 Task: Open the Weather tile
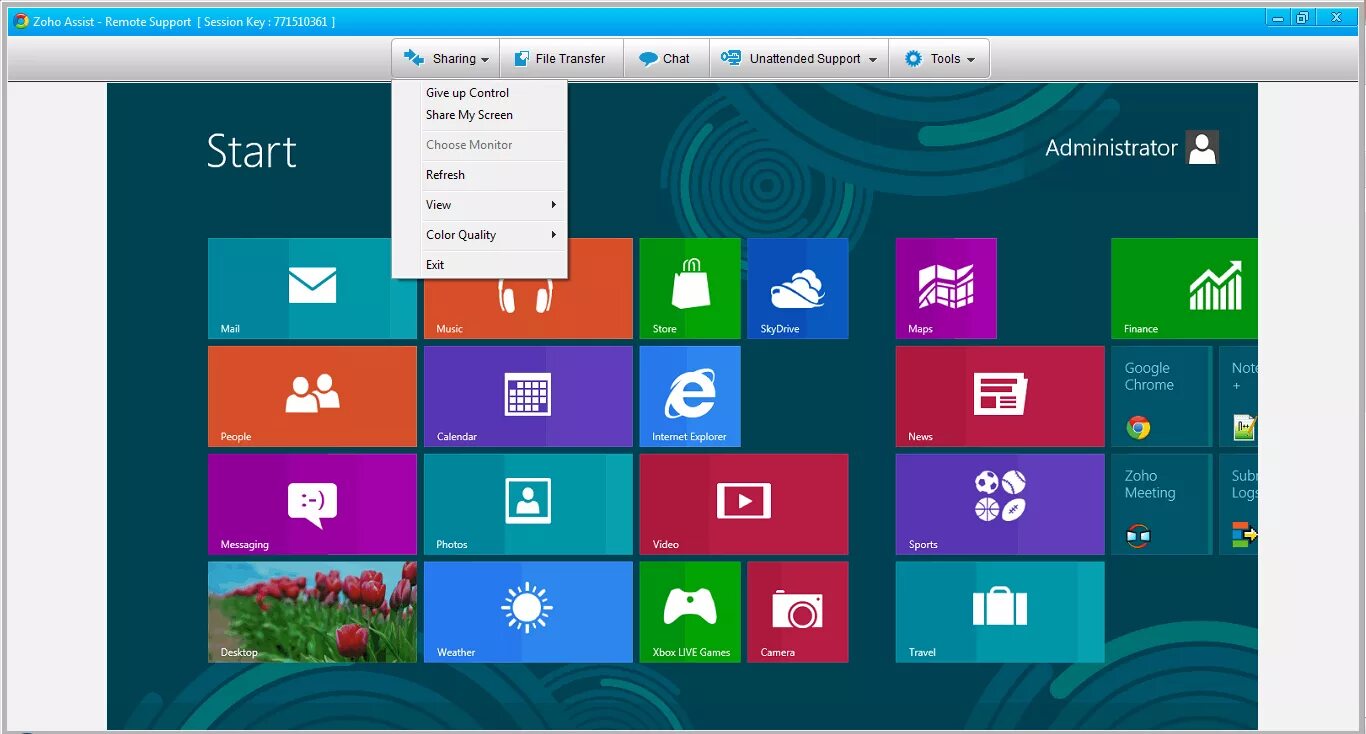coord(528,612)
